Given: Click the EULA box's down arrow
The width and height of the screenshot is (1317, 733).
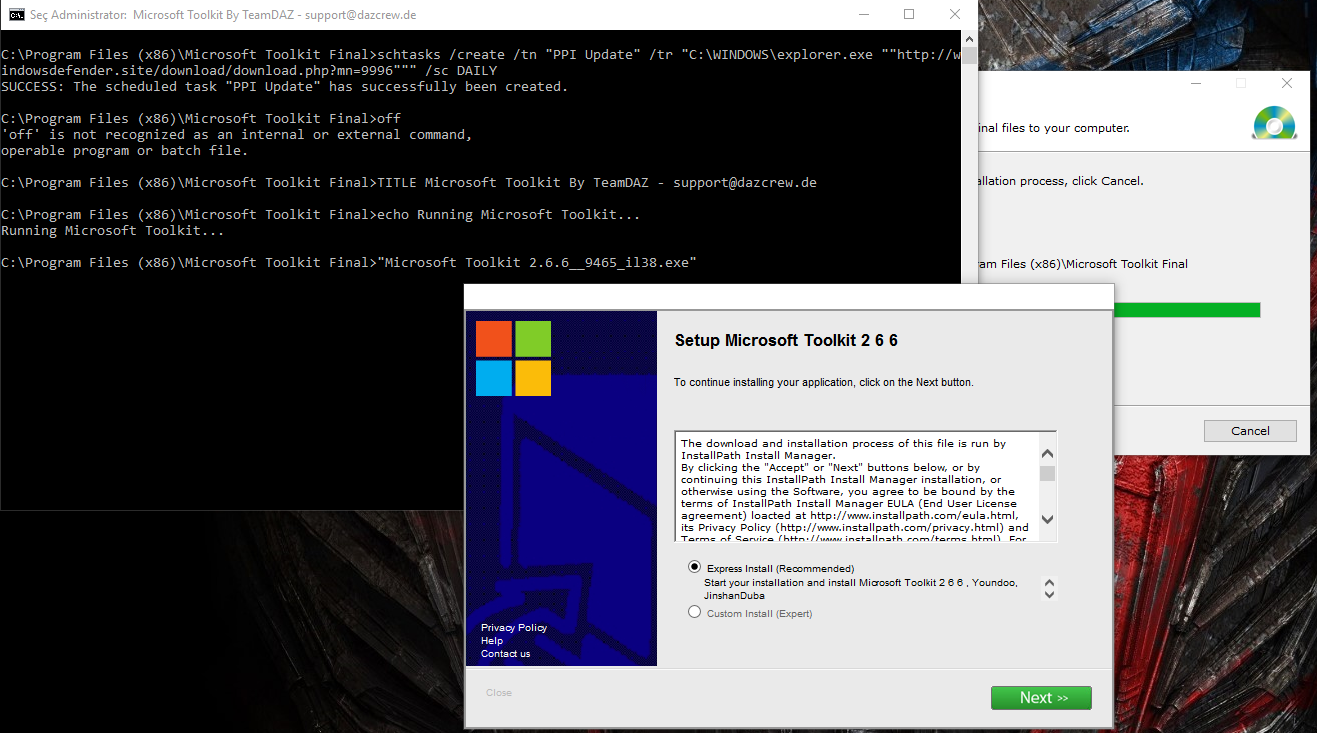Looking at the screenshot, I should (1047, 519).
